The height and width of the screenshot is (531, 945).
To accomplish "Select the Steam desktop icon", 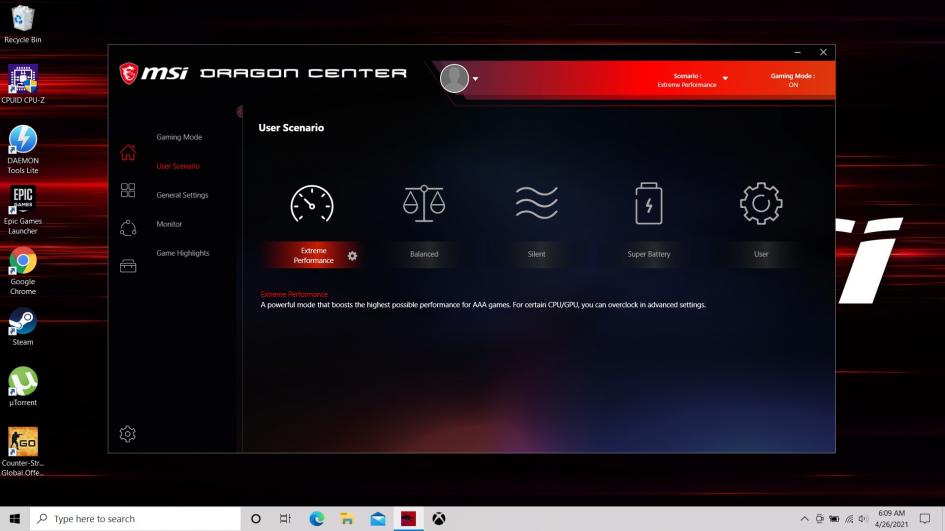I will (22, 327).
